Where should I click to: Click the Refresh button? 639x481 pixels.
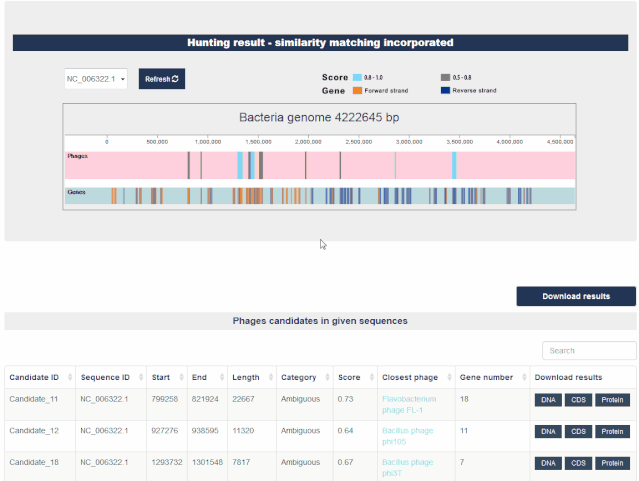[x=162, y=79]
